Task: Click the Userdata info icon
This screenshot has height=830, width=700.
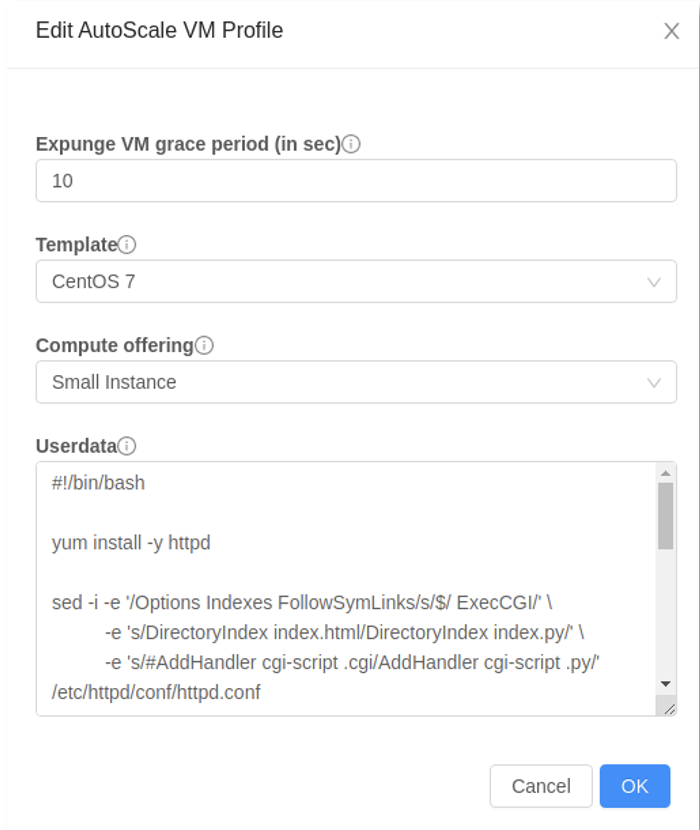Action: click(x=127, y=446)
